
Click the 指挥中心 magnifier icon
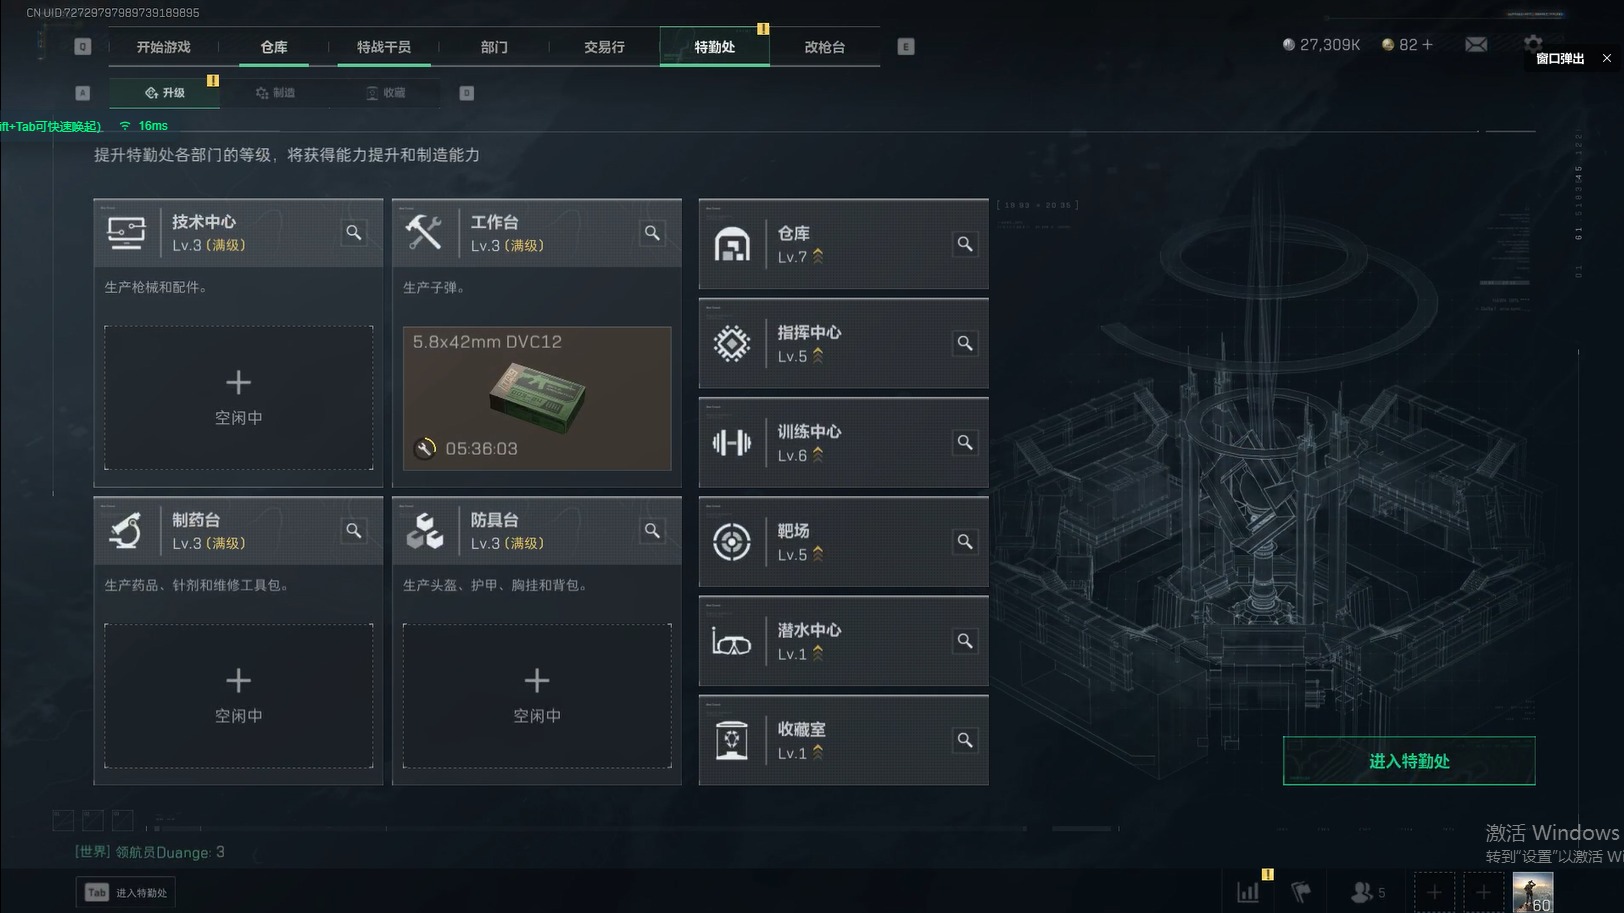pos(965,343)
